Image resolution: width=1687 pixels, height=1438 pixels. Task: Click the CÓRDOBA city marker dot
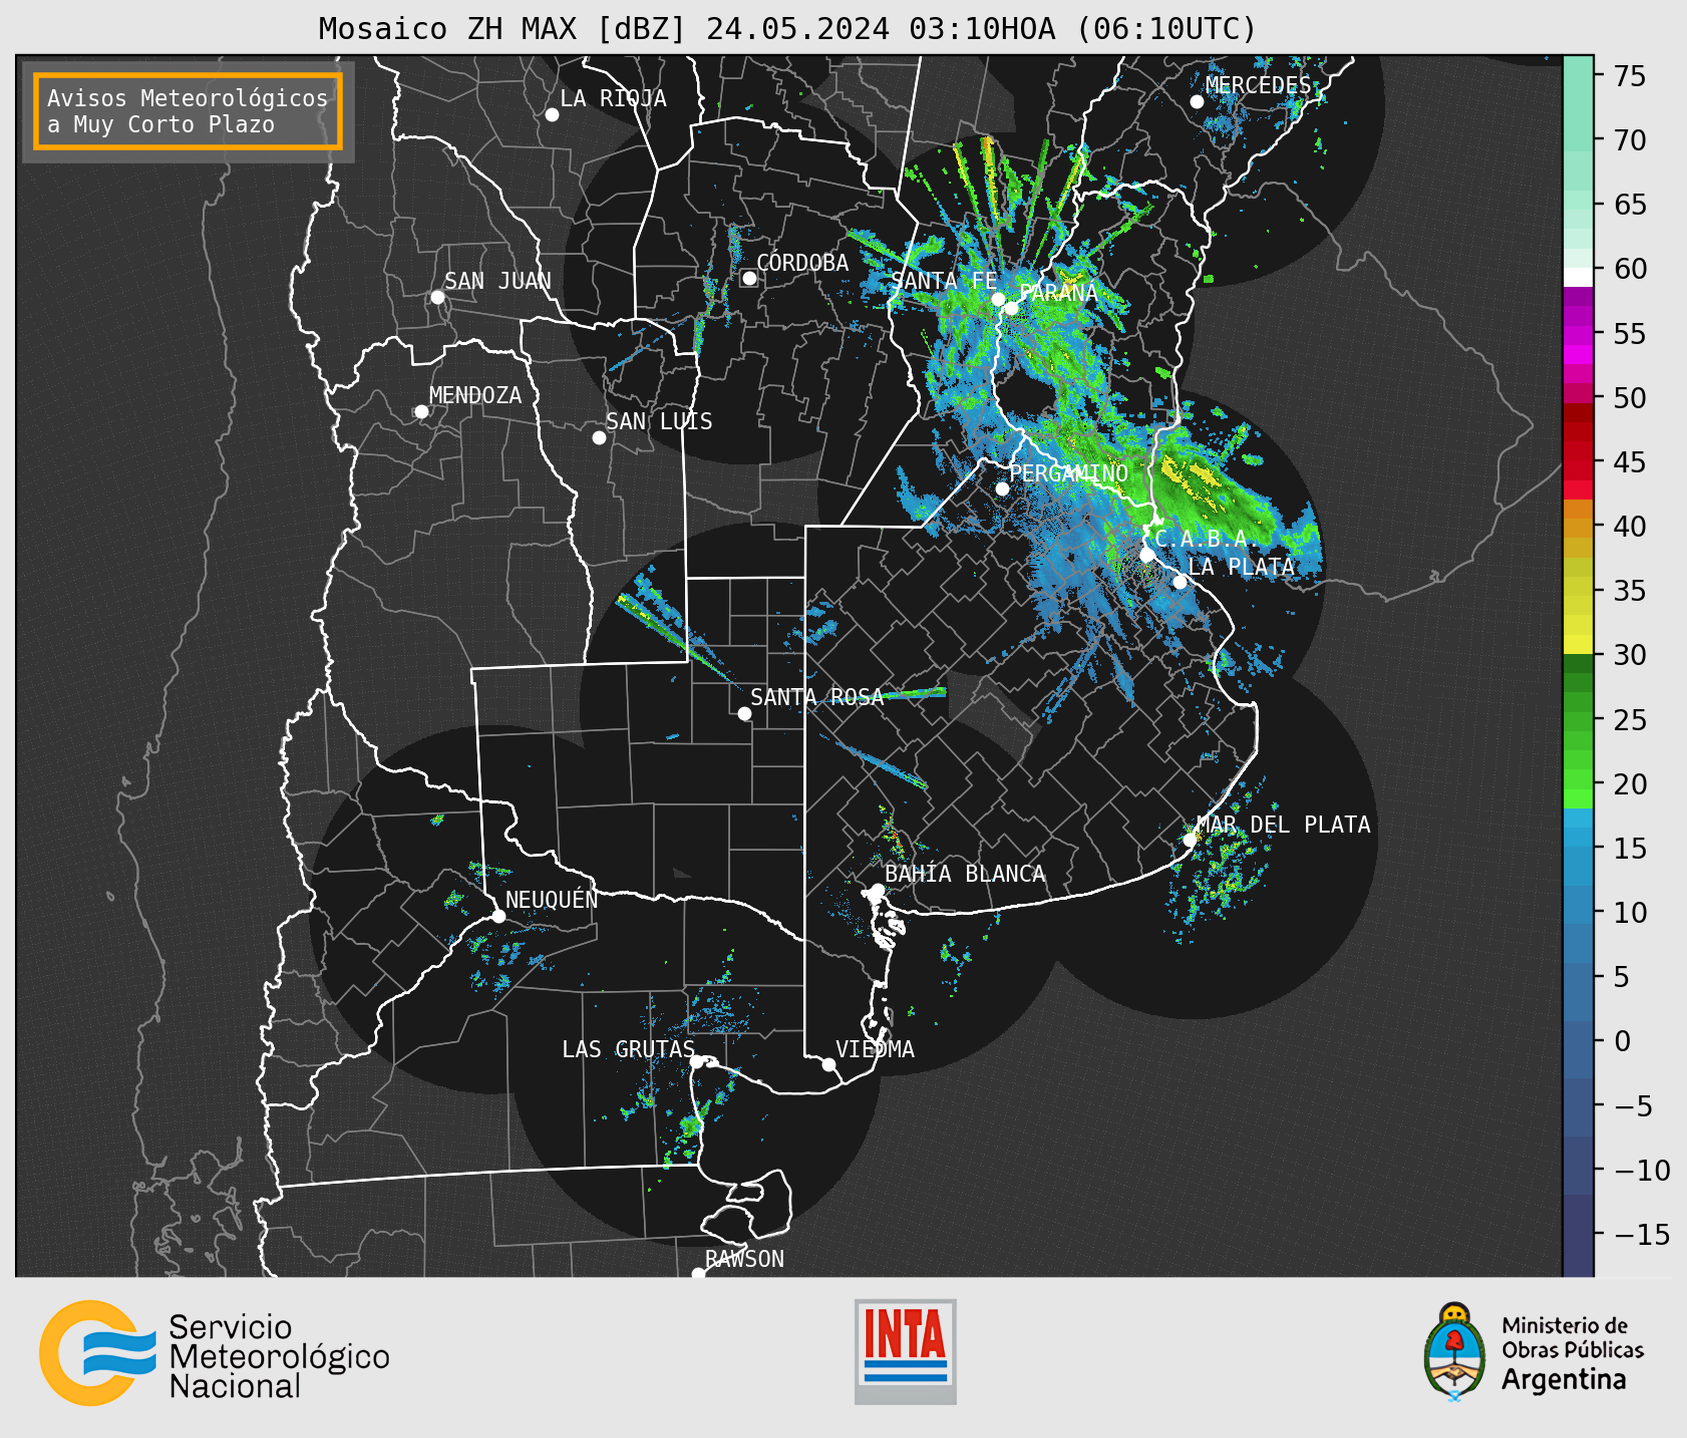point(749,278)
